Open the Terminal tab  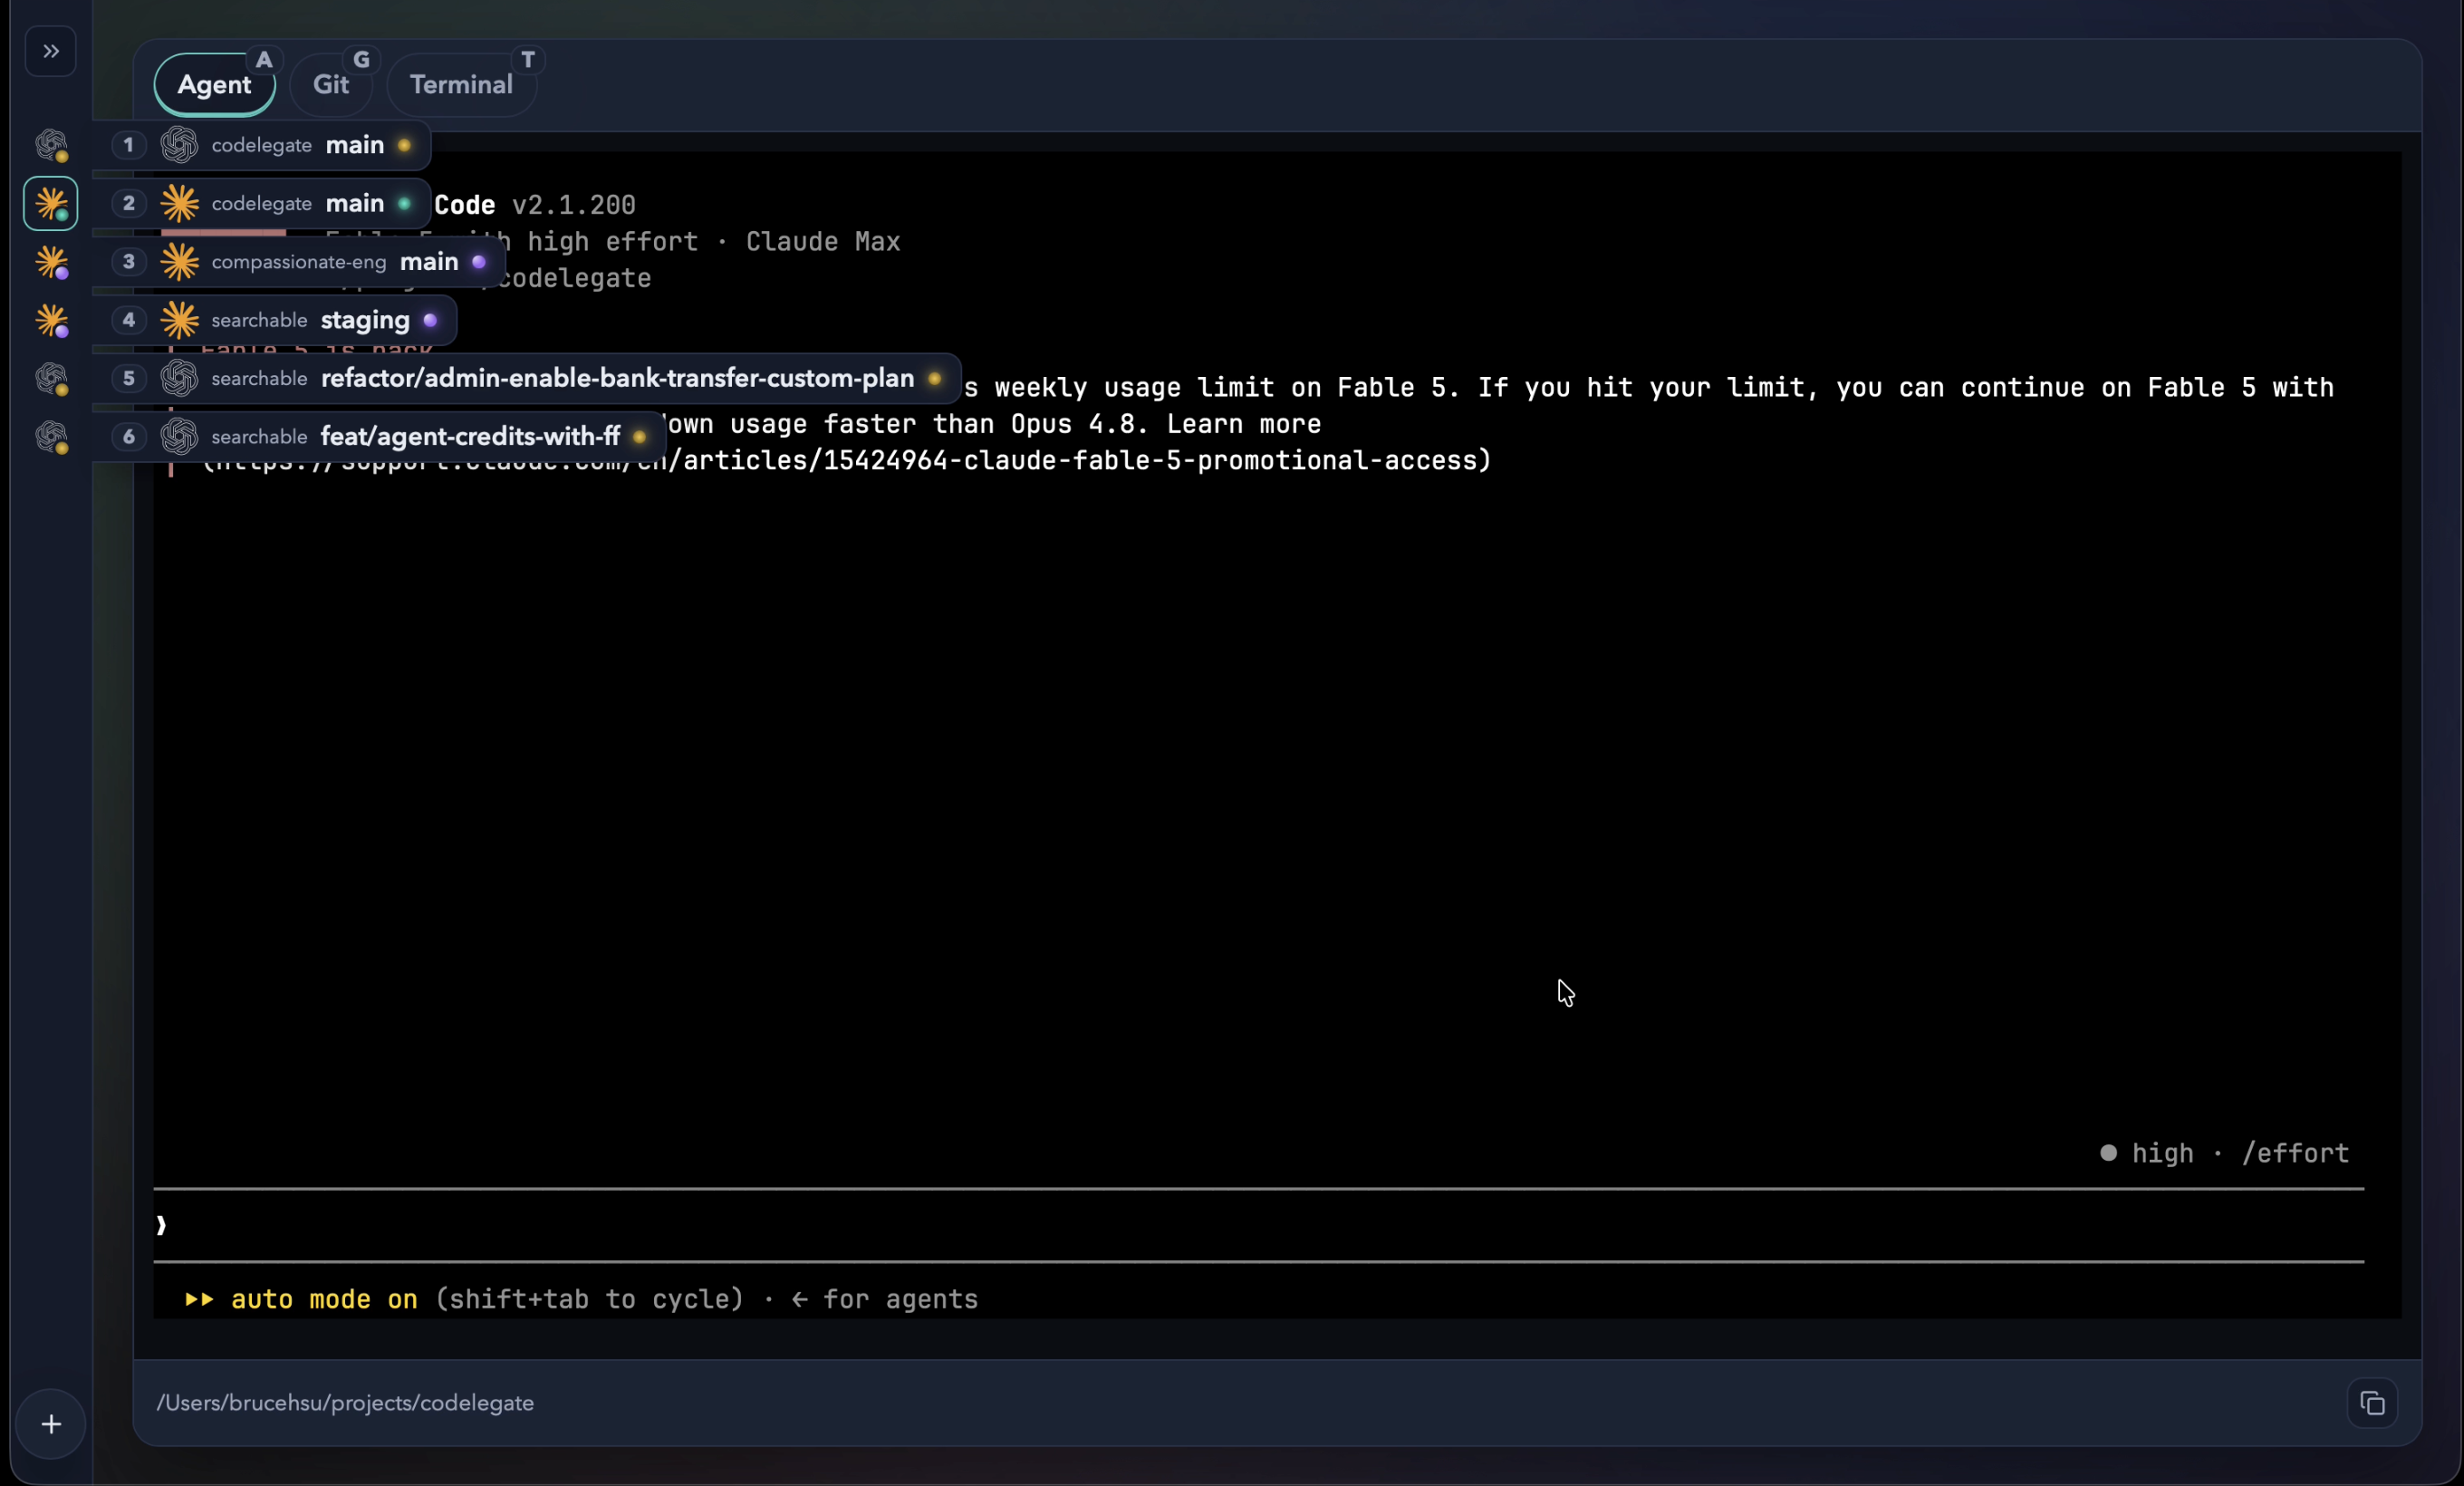461,85
